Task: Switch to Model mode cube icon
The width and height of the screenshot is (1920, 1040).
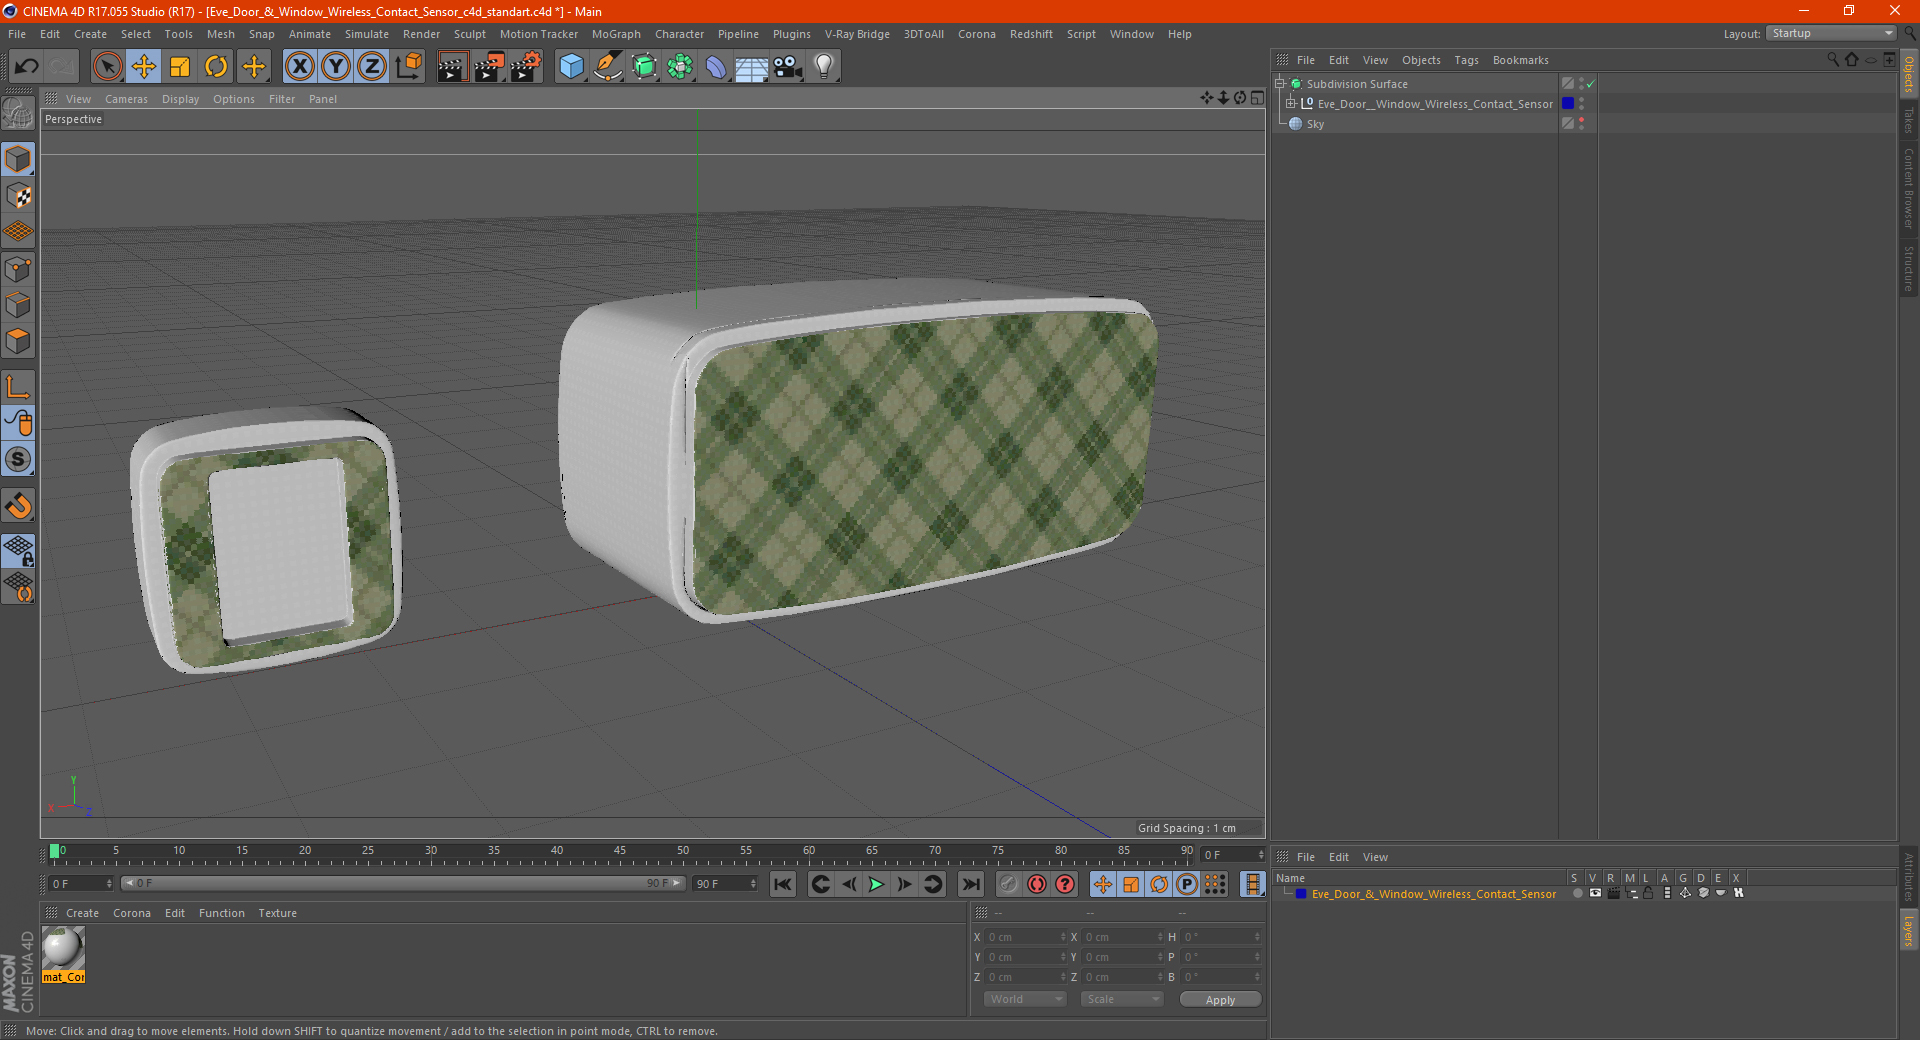Action: 18,159
